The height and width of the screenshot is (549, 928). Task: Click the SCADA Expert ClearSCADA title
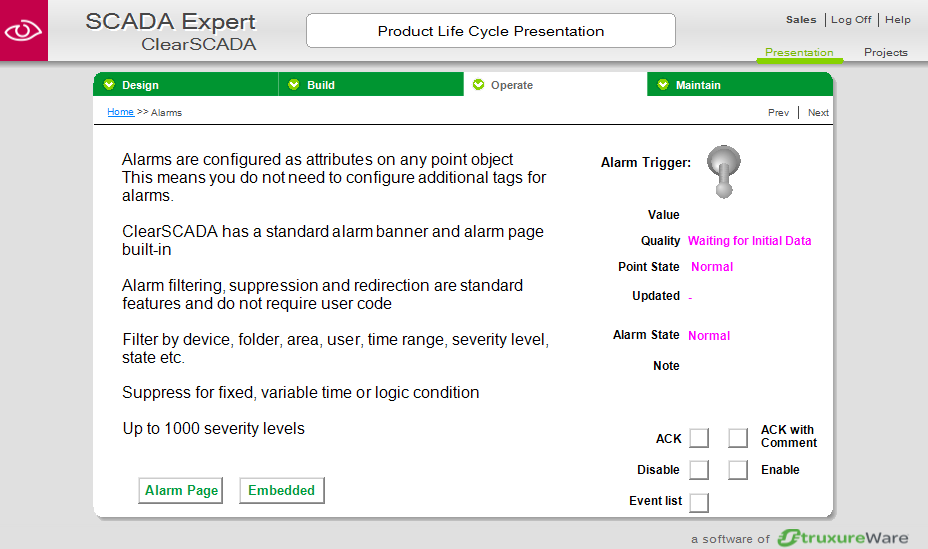(x=170, y=31)
